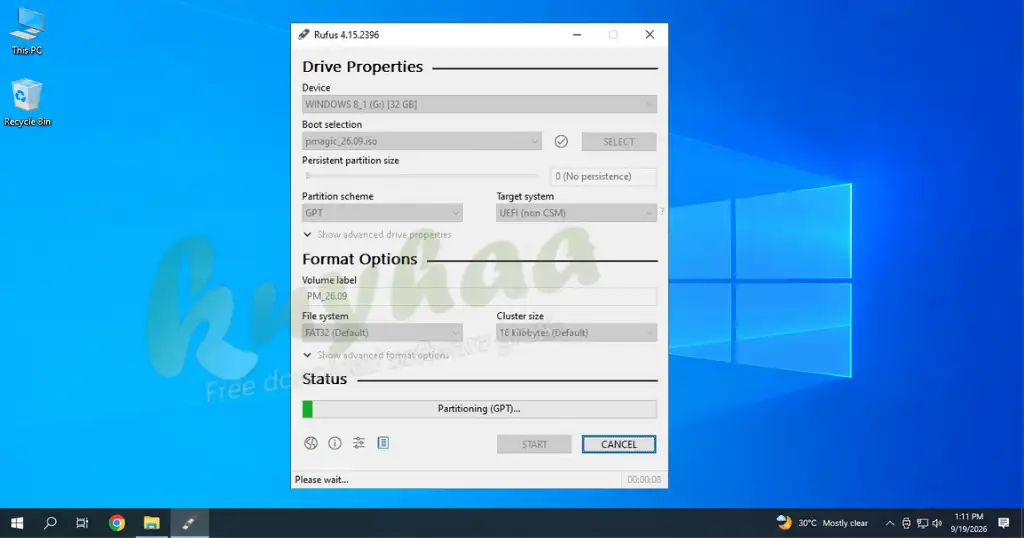Click the SELECT button

tap(619, 142)
